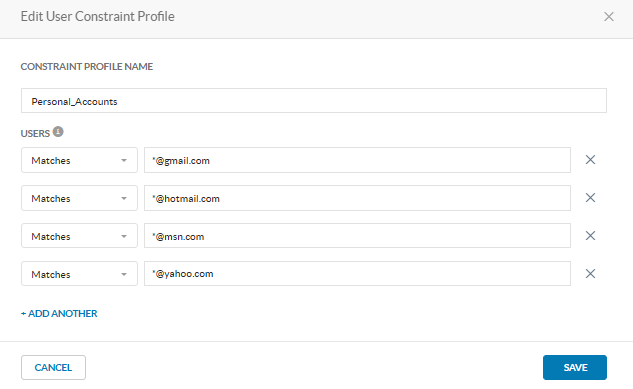The width and height of the screenshot is (633, 389).
Task: Cancel editing the profile
Action: 53,368
